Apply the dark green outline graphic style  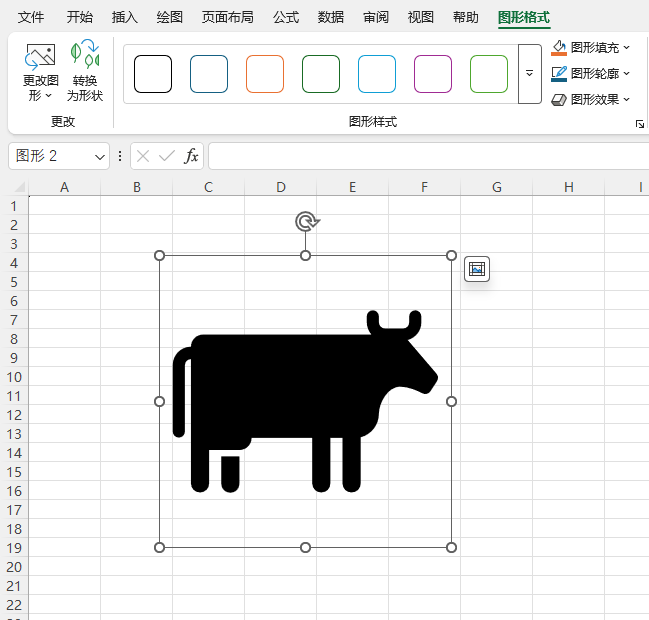click(x=321, y=74)
